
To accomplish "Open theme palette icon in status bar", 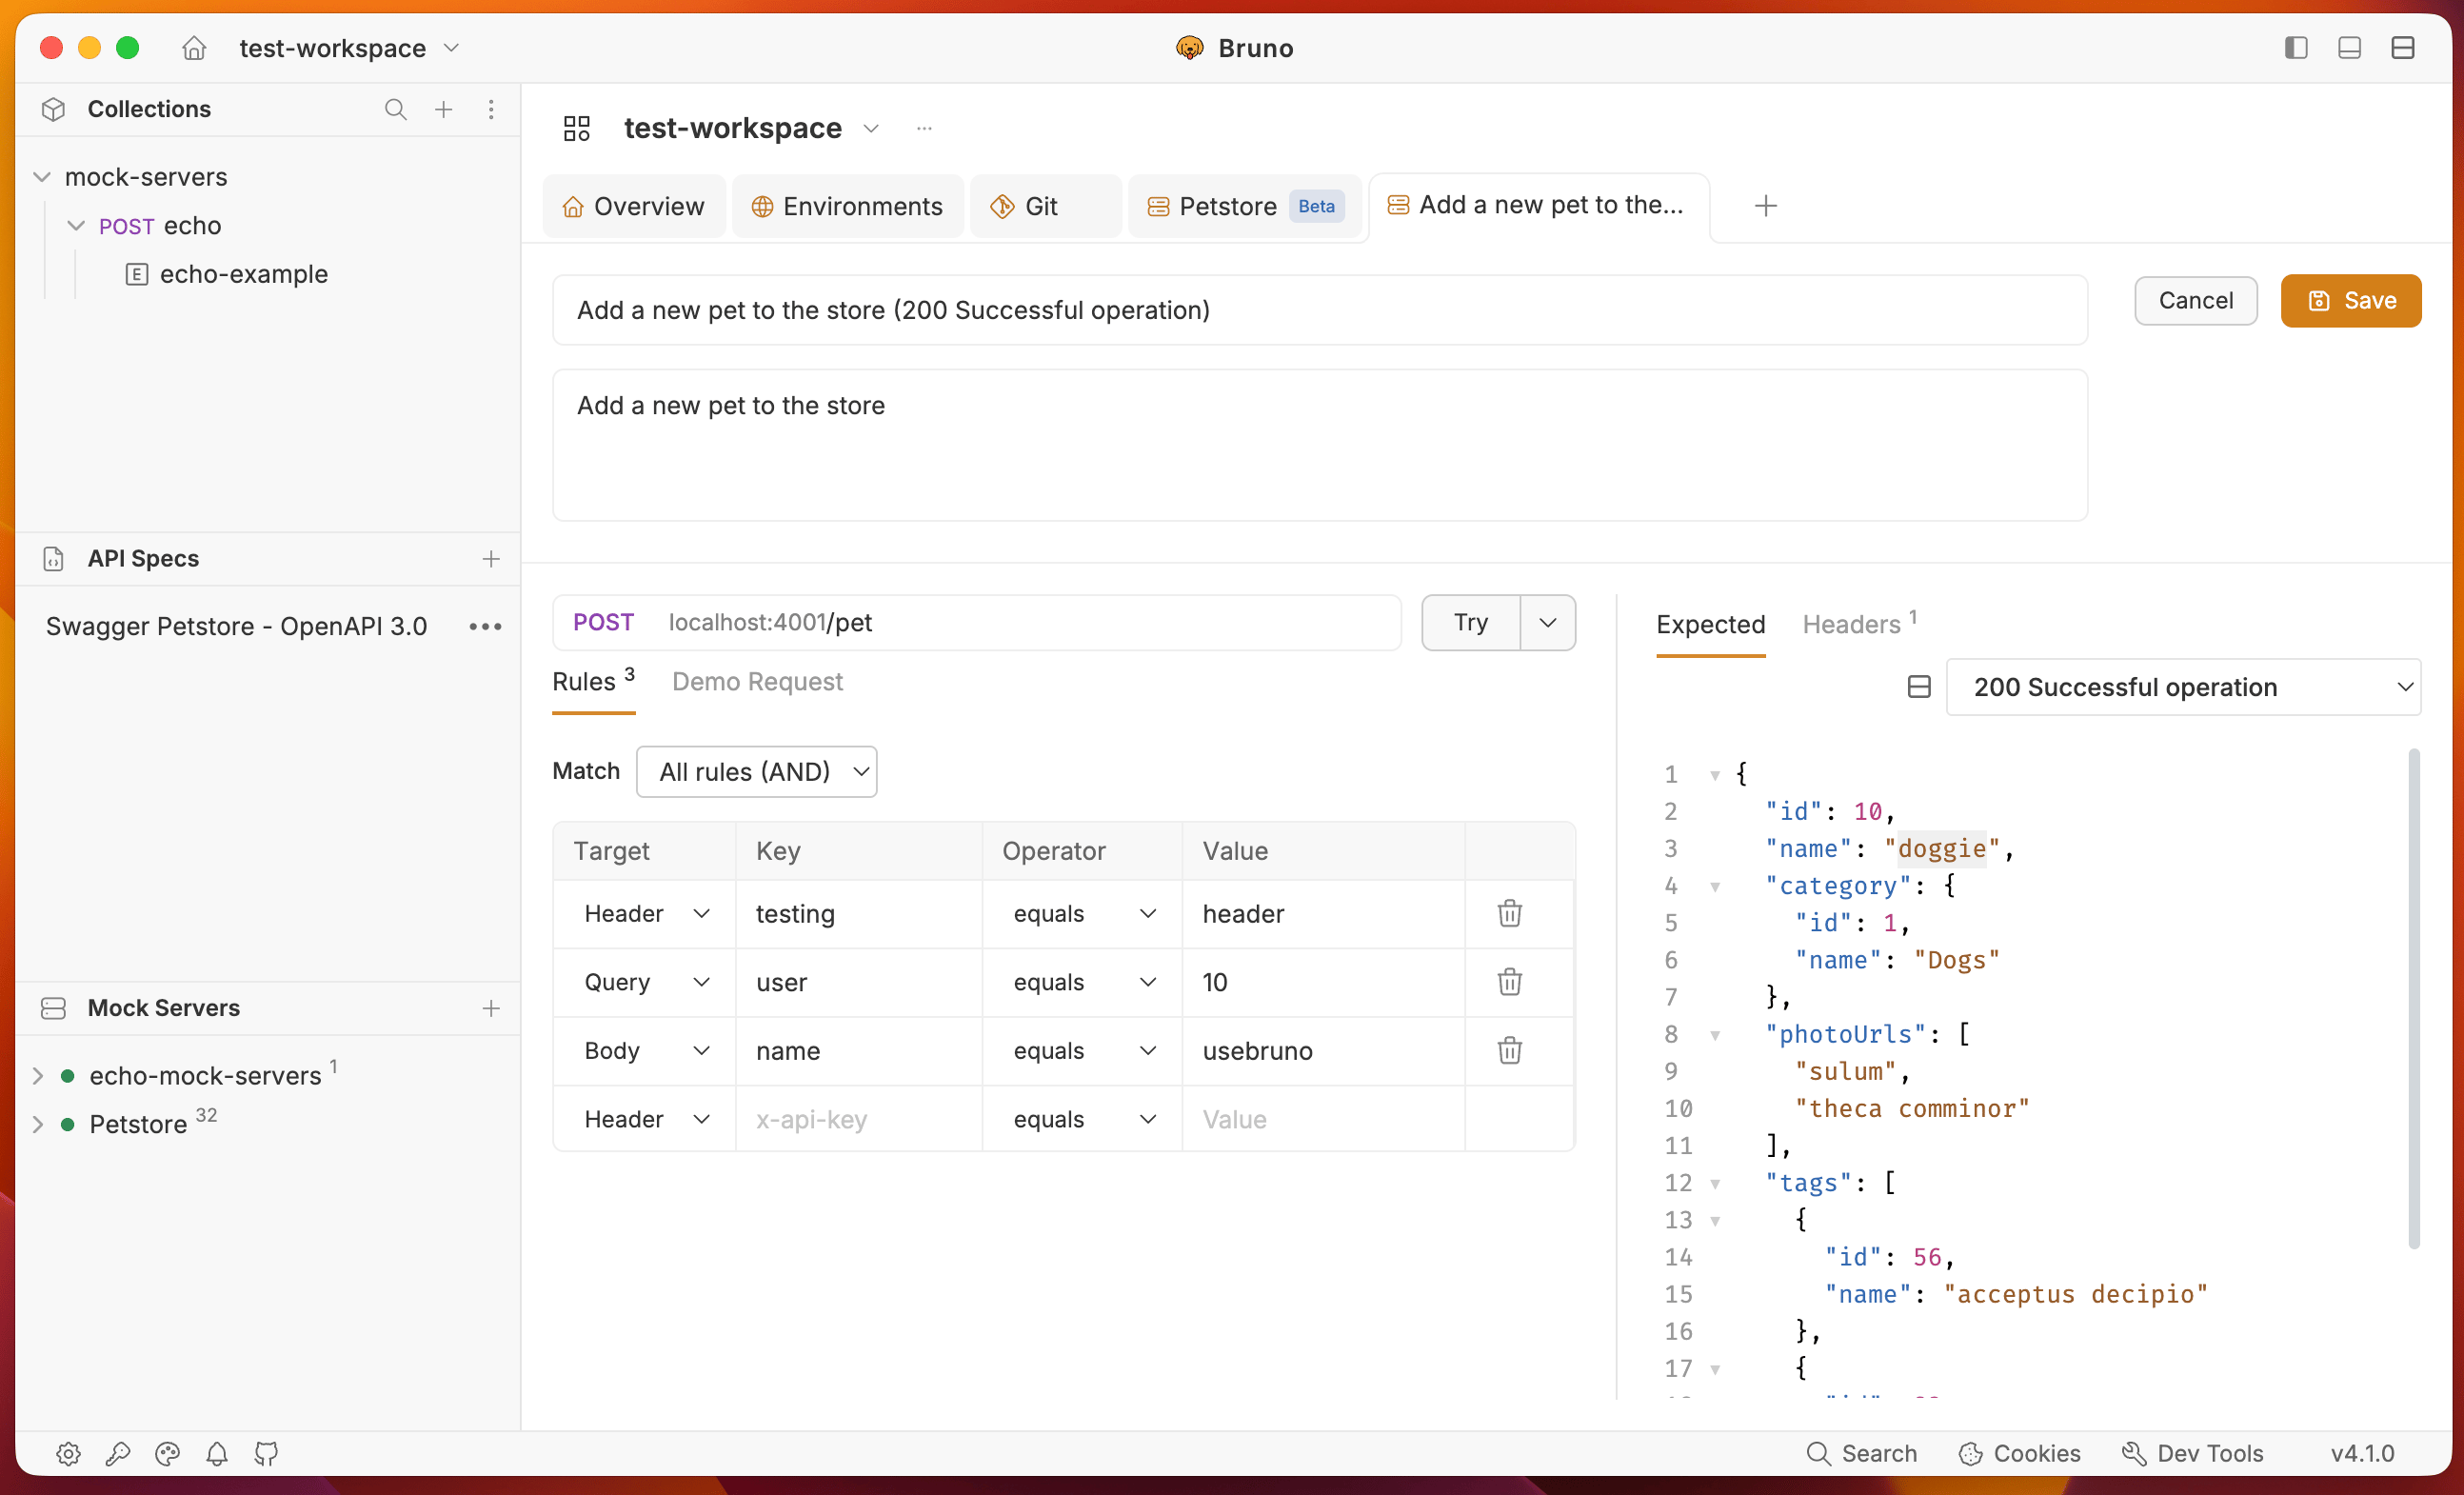I will pos(167,1454).
